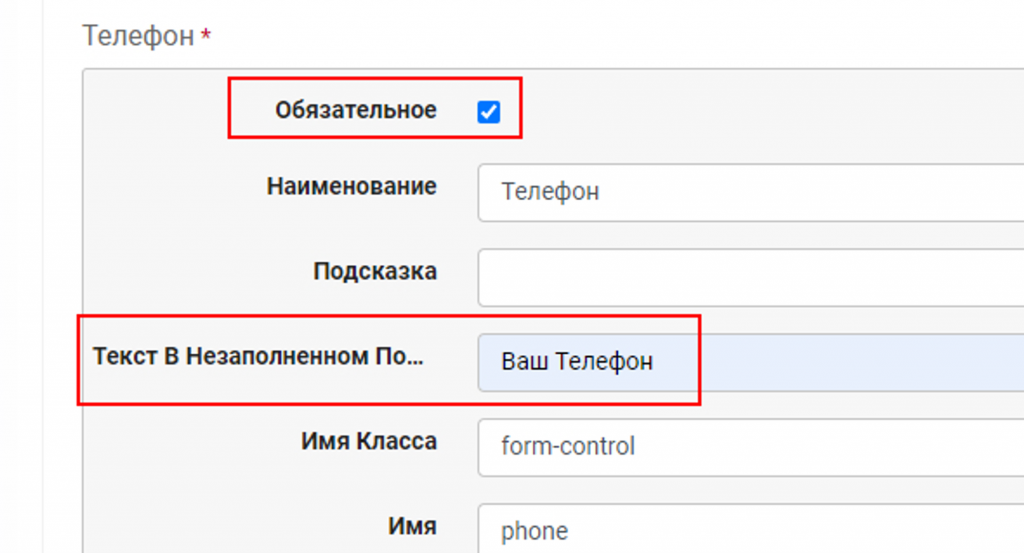Uncheck the Обязательное checkbox
The height and width of the screenshot is (553, 1024).
click(488, 112)
